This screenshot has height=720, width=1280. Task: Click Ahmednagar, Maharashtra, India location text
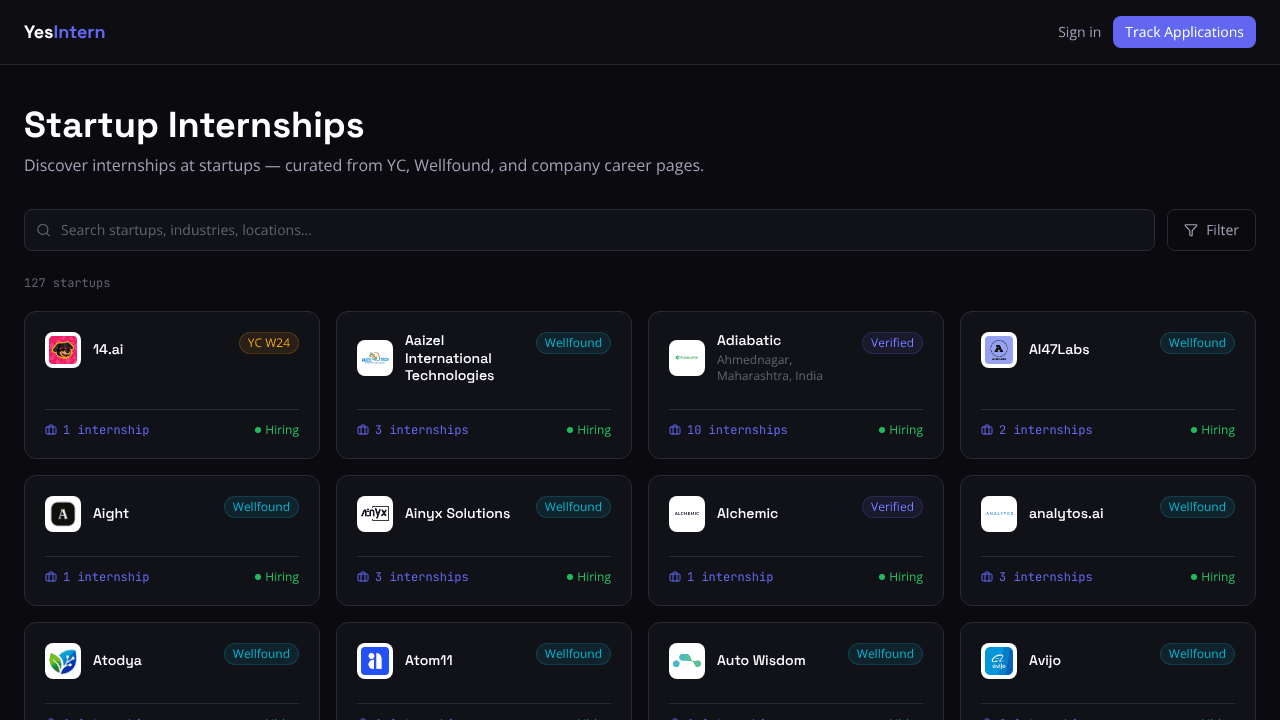pyautogui.click(x=770, y=368)
